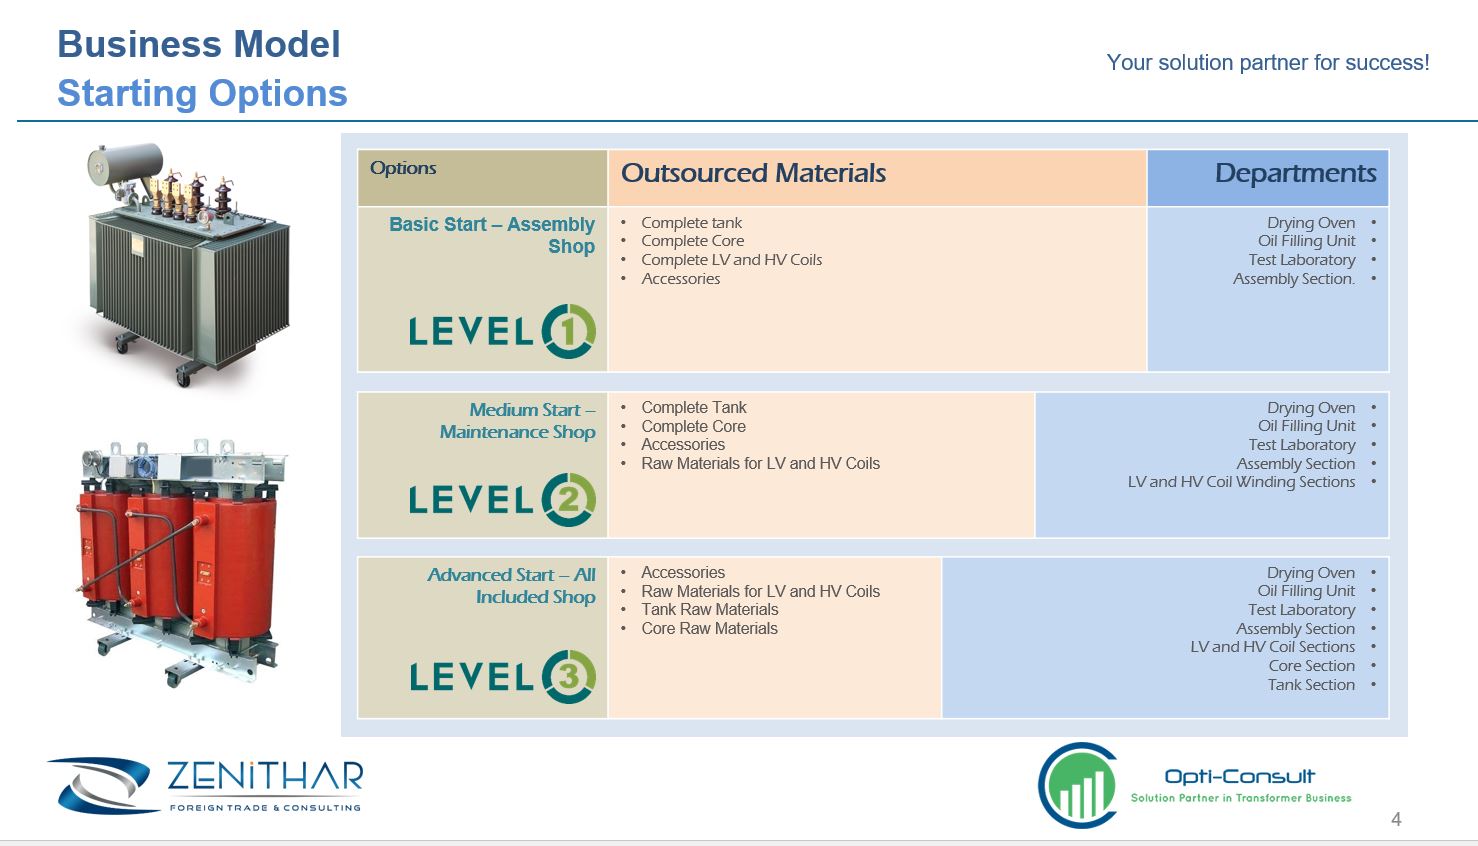Viewport: 1478px width, 846px height.
Task: Click the 'Your solution partner for success!' tagline
Action: click(1268, 63)
